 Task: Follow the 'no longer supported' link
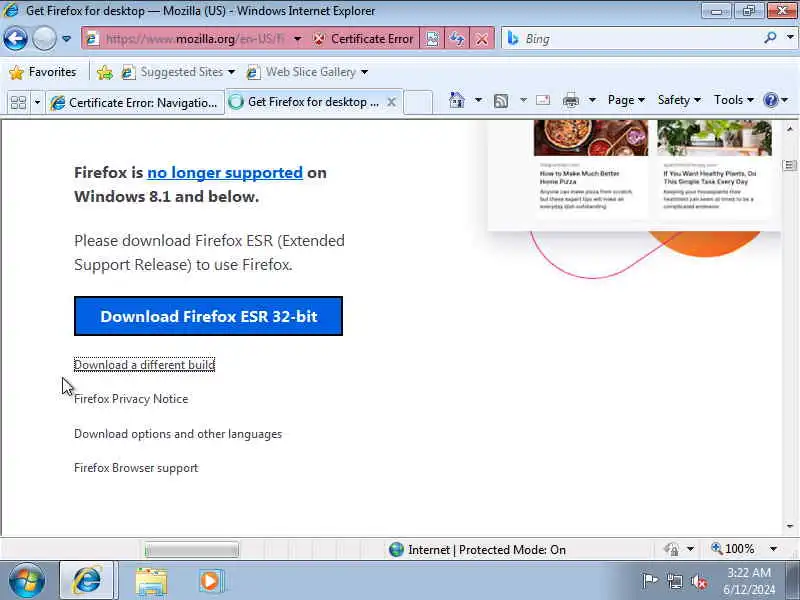(225, 172)
